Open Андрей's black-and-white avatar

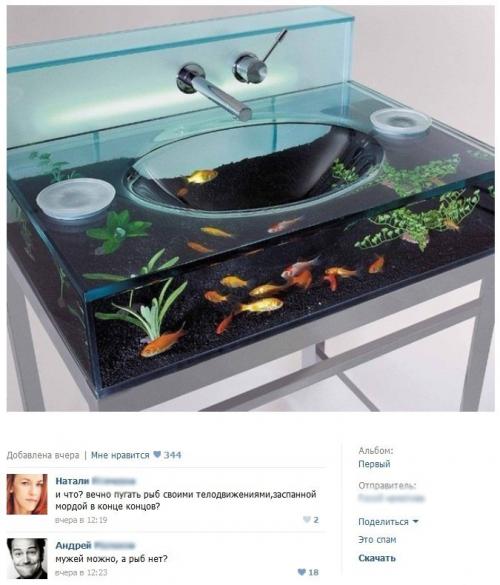click(27, 558)
